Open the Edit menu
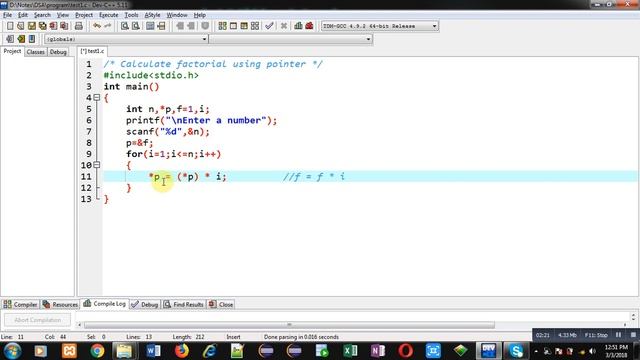This screenshot has width=640, height=360. point(23,15)
